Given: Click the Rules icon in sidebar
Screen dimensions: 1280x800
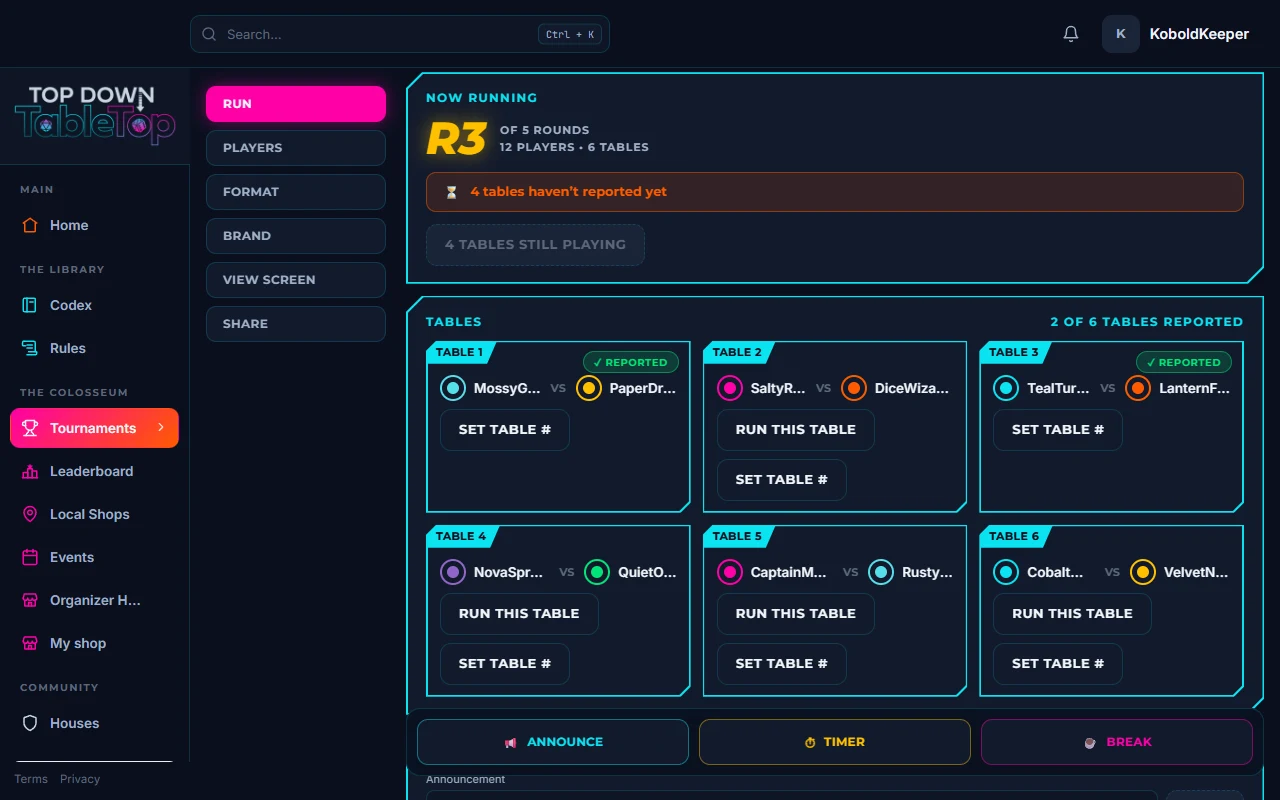Looking at the screenshot, I should click(x=30, y=348).
